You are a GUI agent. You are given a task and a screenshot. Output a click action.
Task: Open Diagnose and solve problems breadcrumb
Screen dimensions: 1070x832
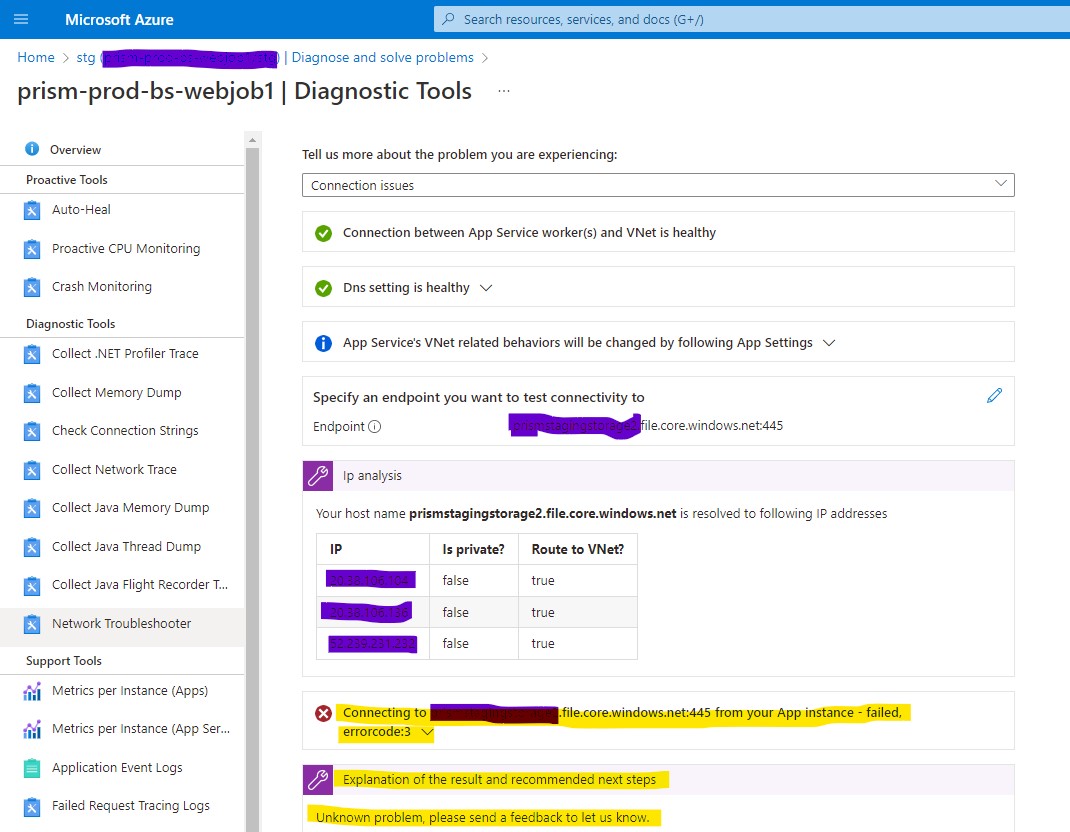[382, 57]
